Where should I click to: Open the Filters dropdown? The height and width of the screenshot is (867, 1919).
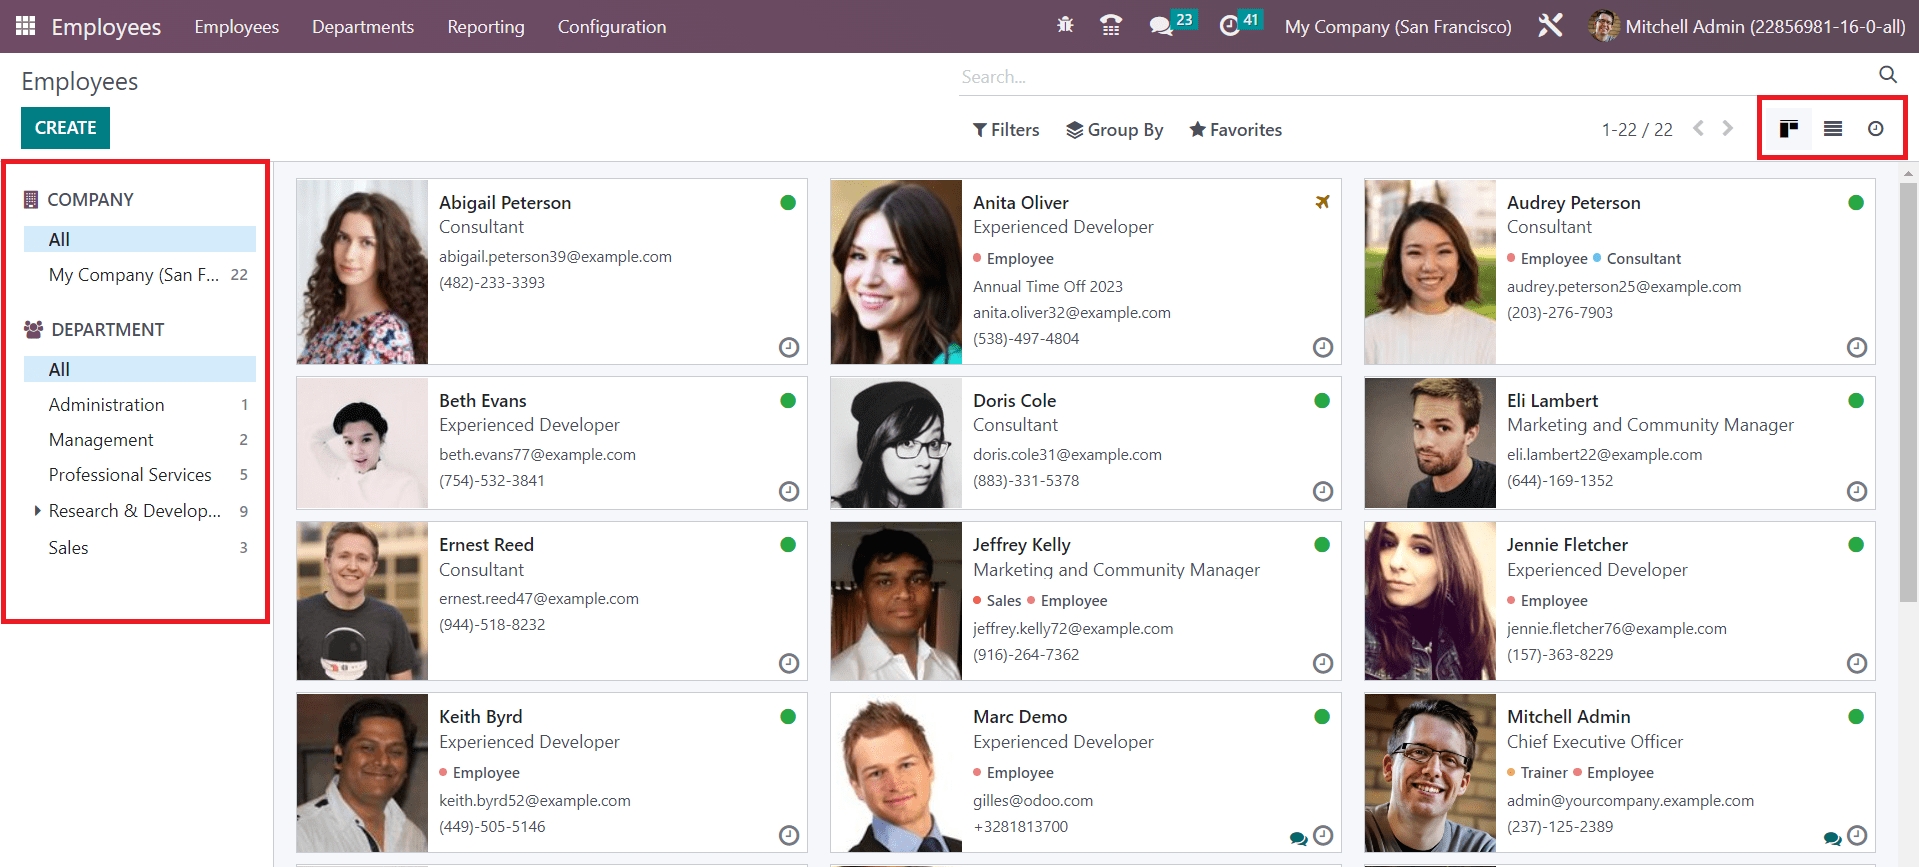[x=1006, y=130]
